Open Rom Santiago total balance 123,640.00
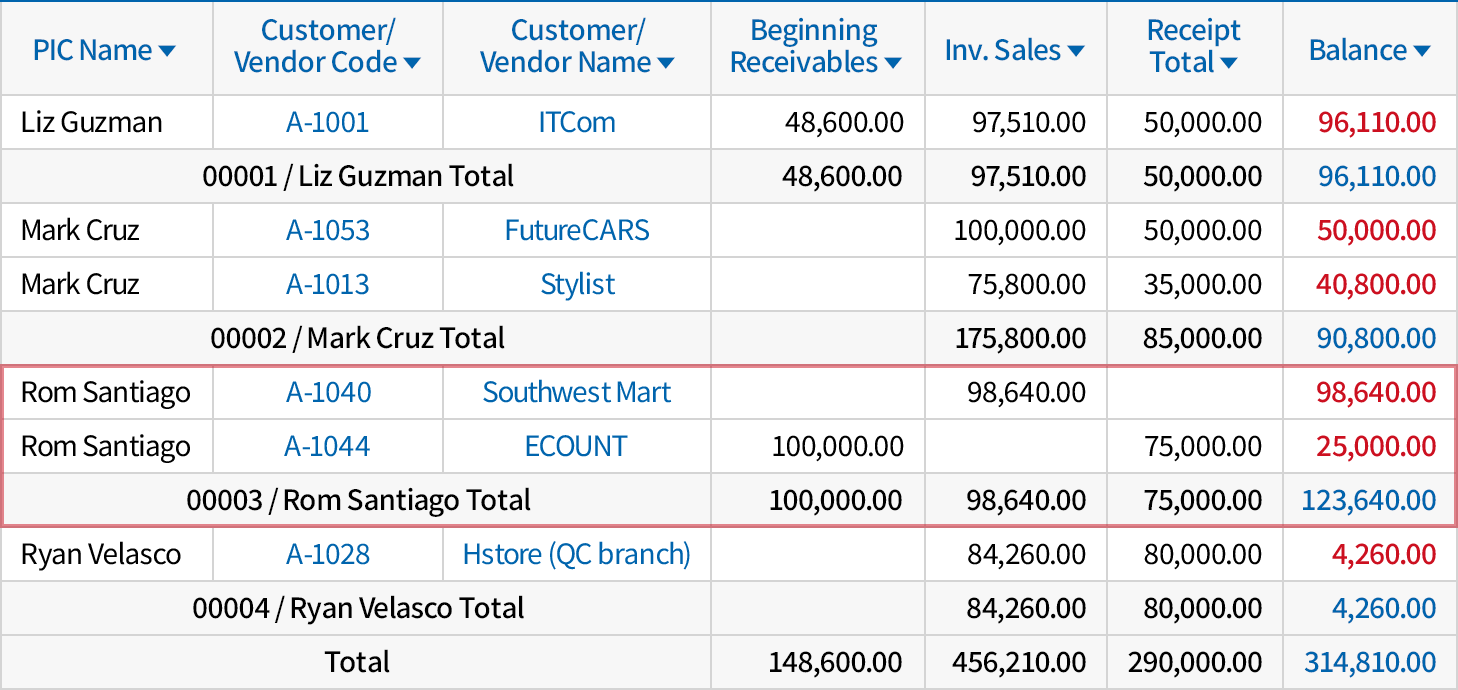The image size is (1458, 690). coord(1368,501)
